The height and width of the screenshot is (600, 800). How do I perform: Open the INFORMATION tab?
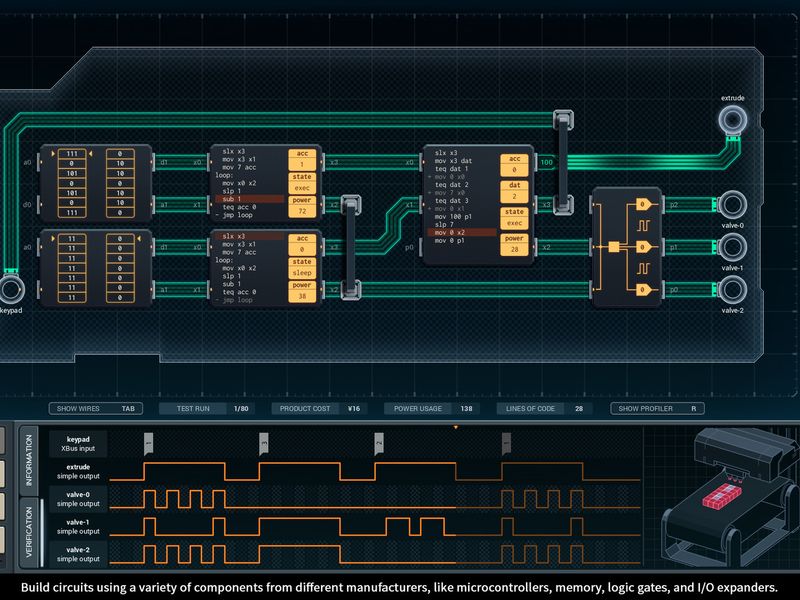29,461
